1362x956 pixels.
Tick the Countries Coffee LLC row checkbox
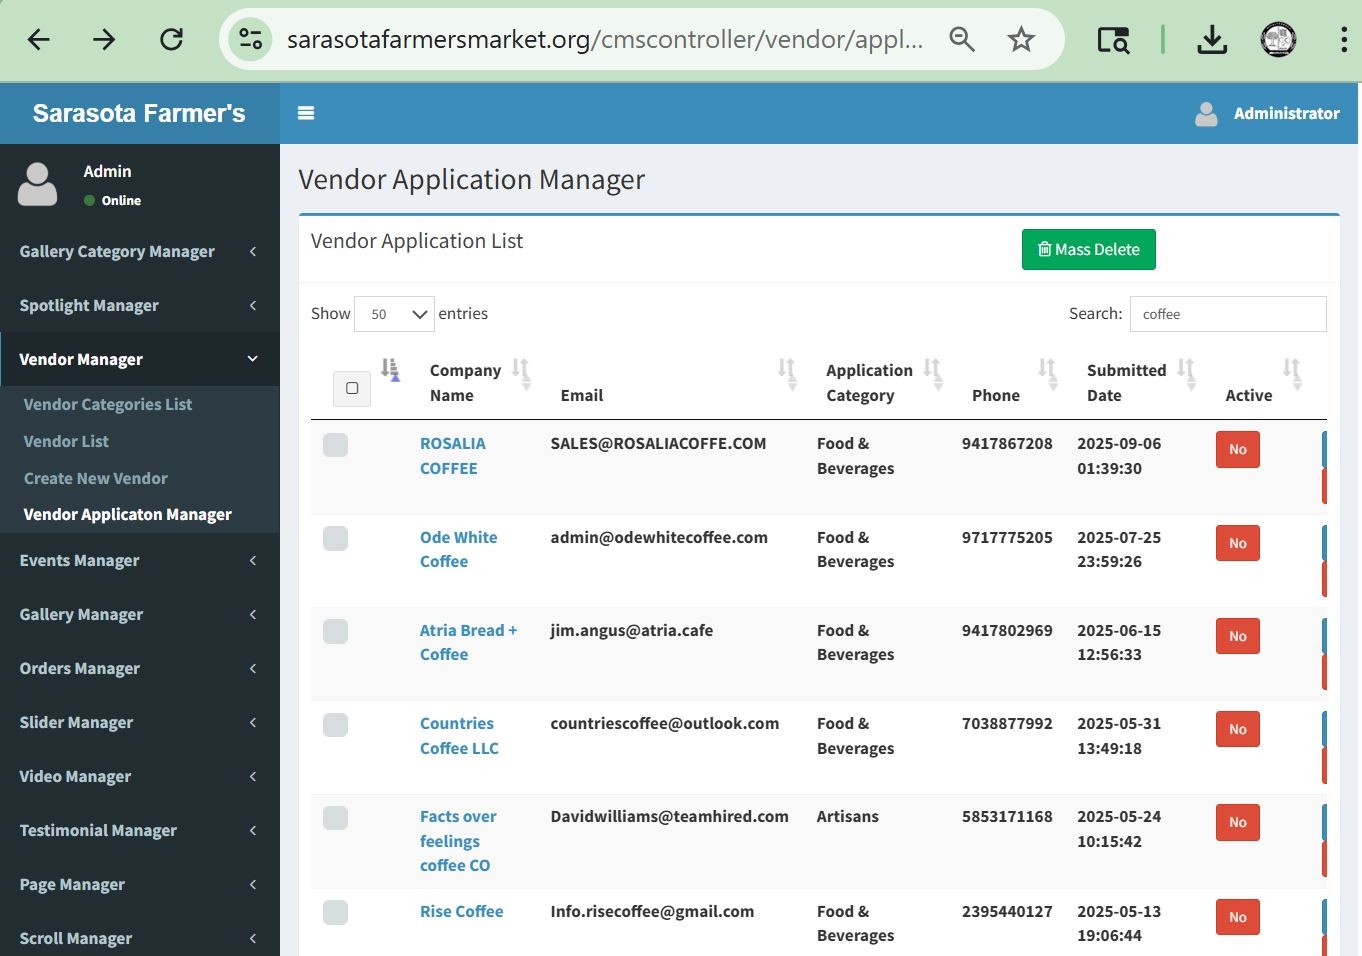coord(336,725)
